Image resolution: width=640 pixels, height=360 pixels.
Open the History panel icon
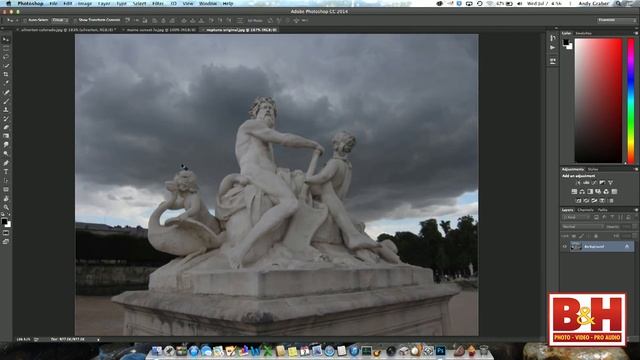pos(553,38)
